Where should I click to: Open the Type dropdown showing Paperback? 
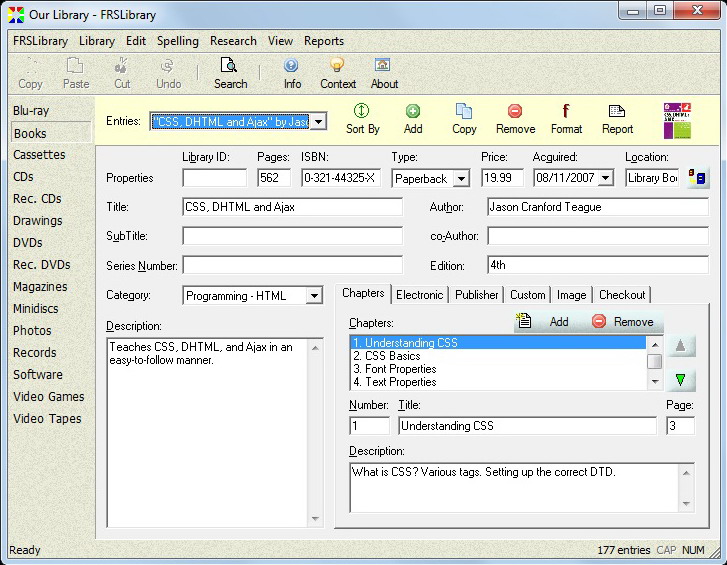pyautogui.click(x=461, y=178)
